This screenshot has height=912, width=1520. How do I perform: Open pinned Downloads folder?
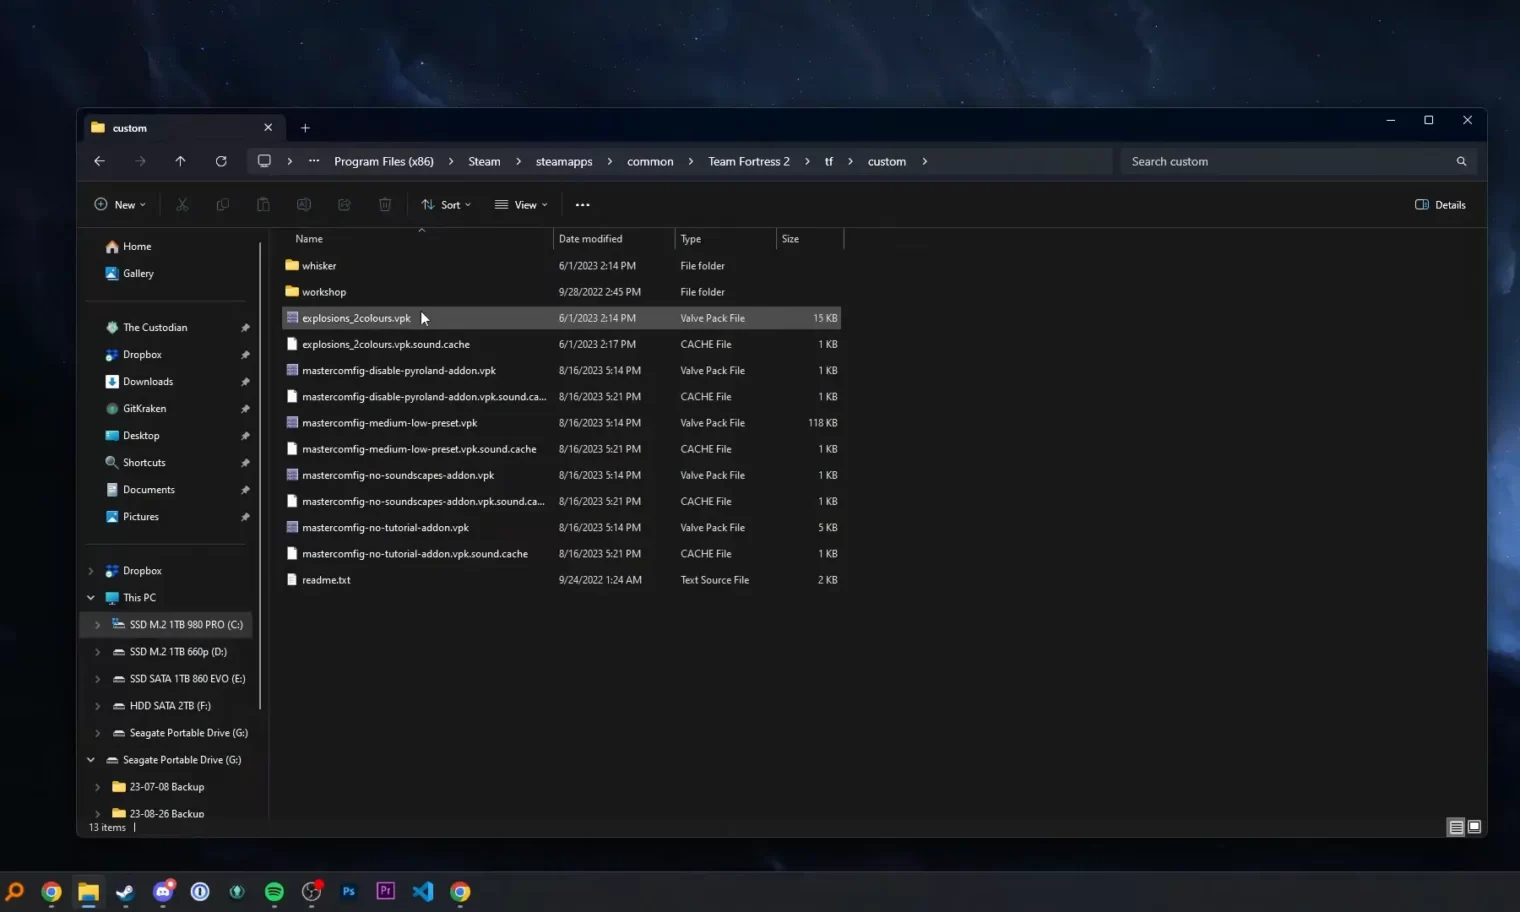(x=148, y=381)
